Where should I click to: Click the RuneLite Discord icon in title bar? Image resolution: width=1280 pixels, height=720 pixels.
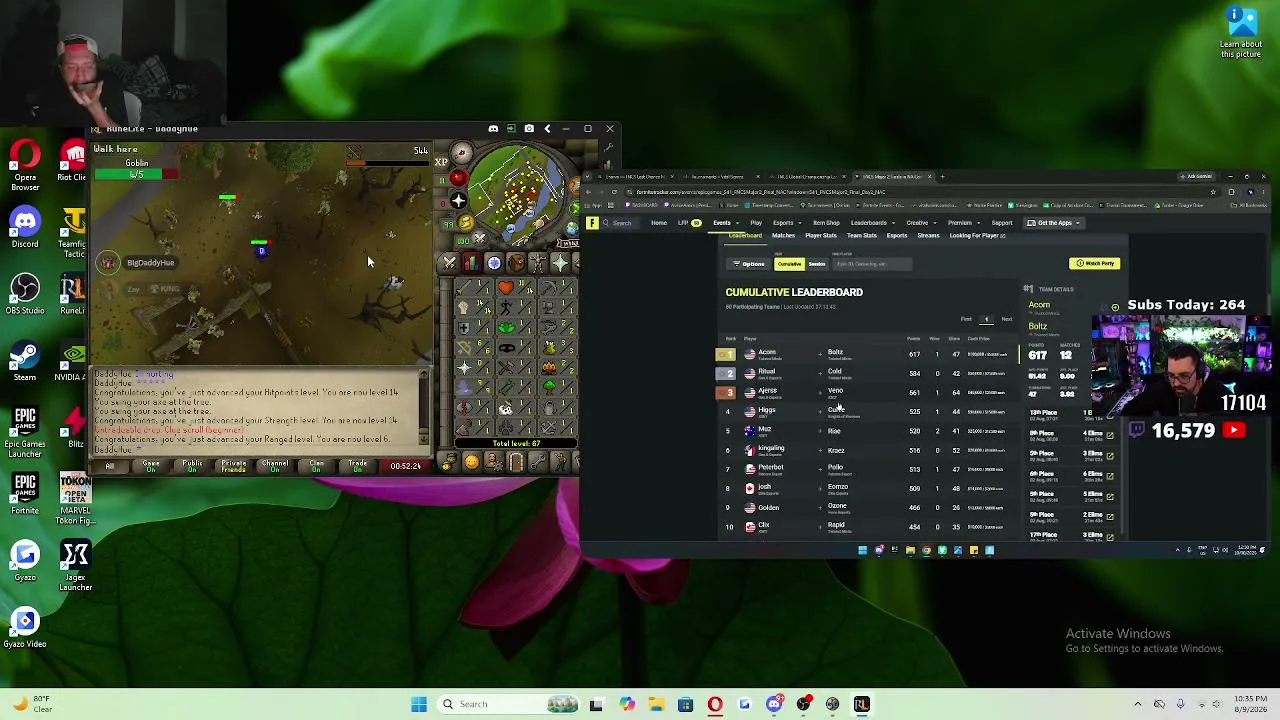click(x=493, y=129)
